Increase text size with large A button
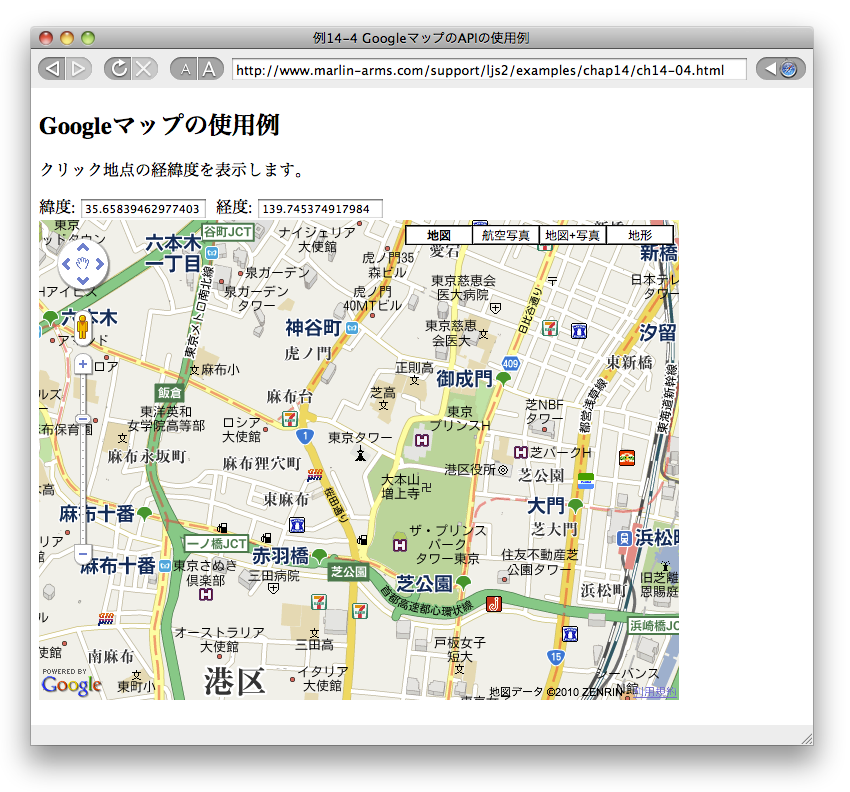This screenshot has width=850, height=792. coord(209,69)
